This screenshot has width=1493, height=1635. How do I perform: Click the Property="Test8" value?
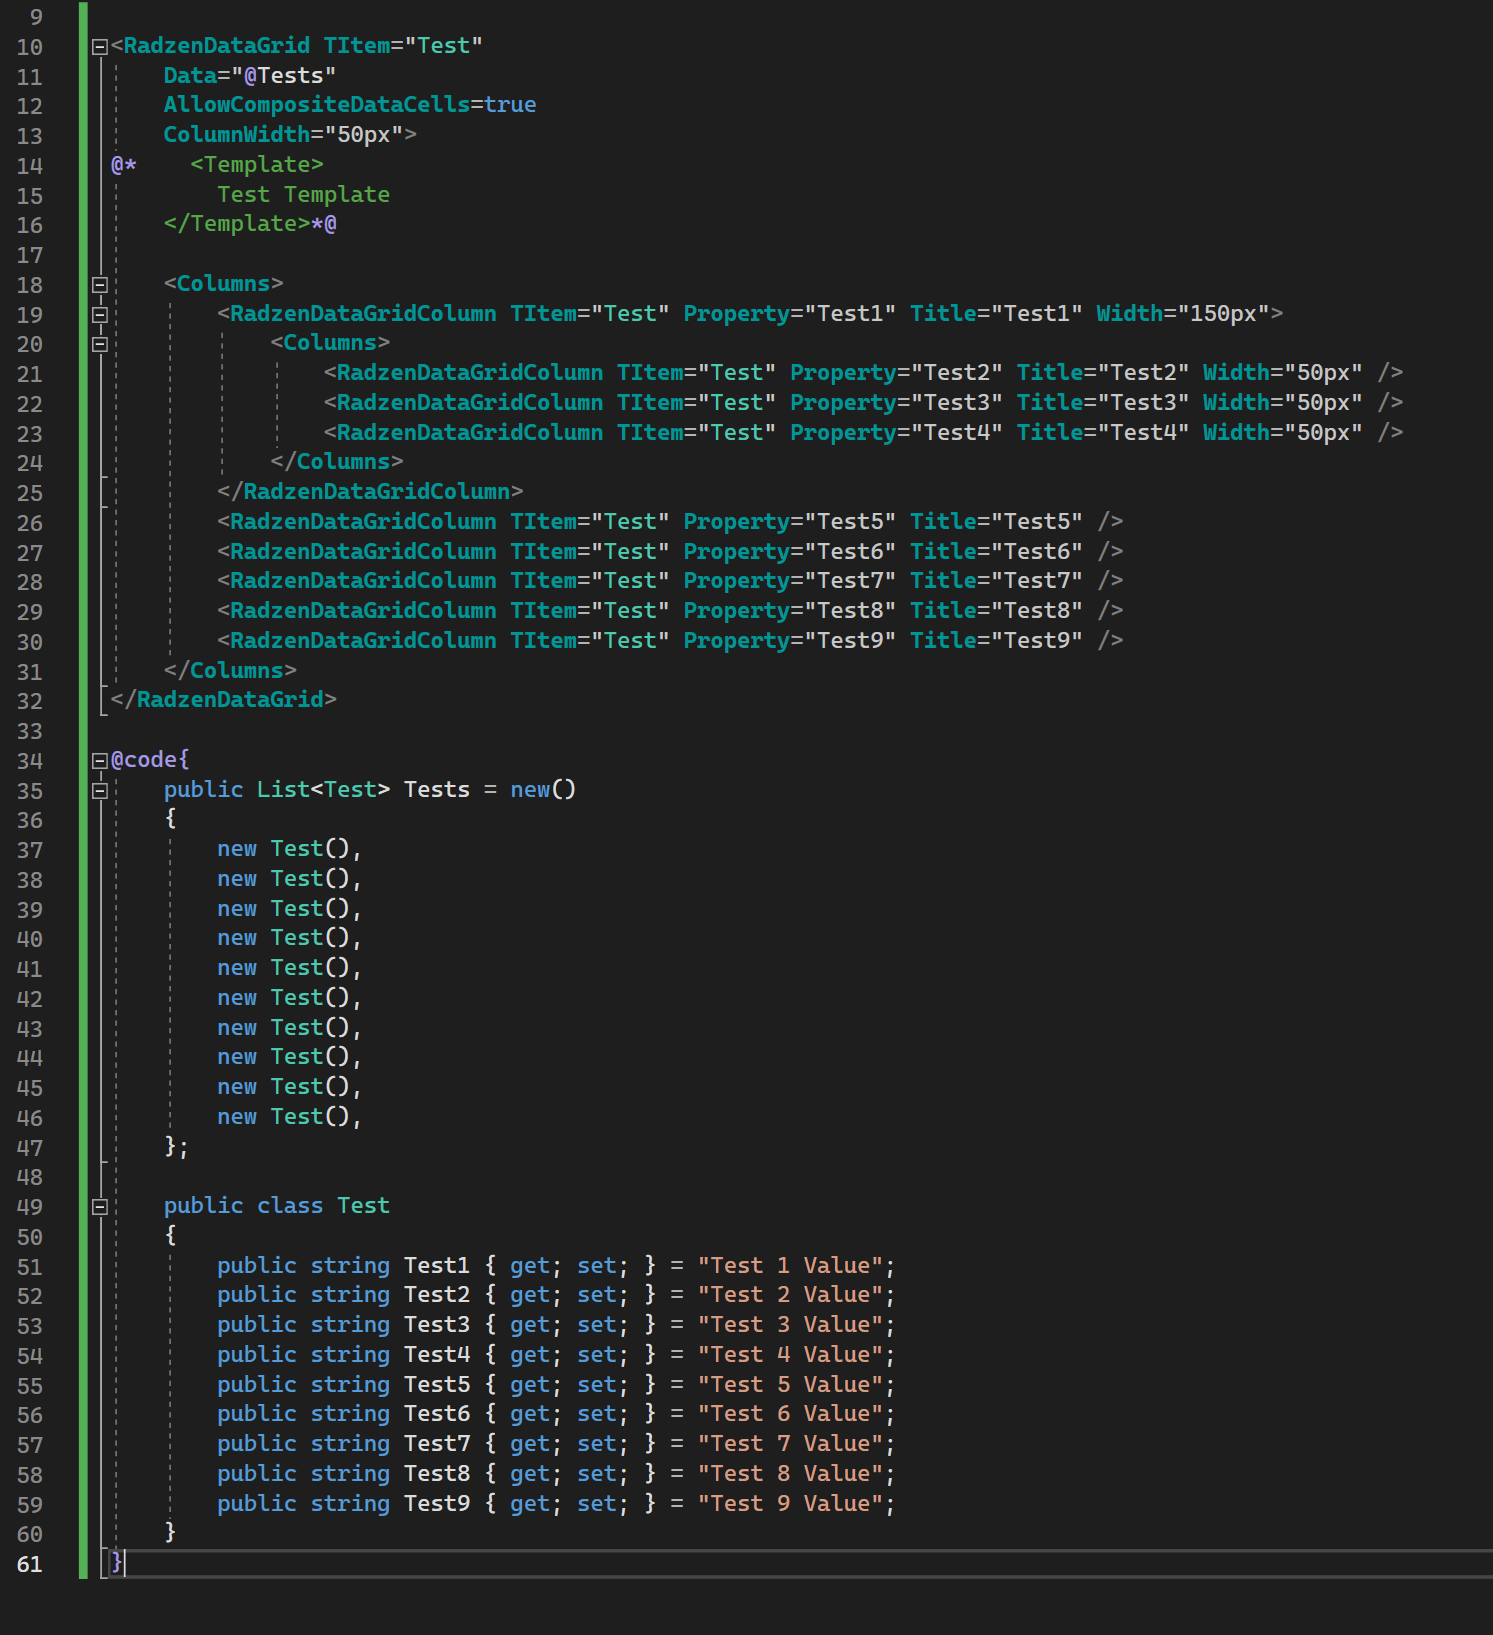[850, 611]
